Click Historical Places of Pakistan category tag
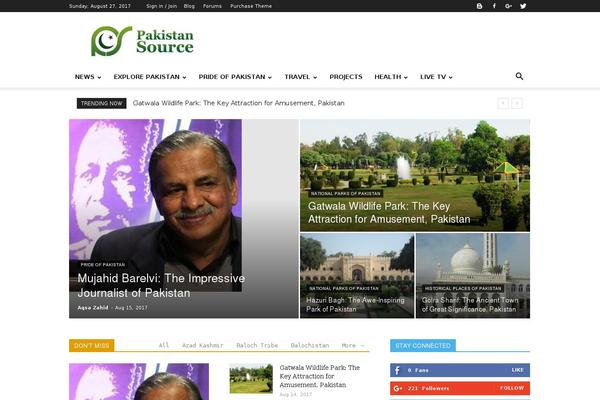Image resolution: width=600 pixels, height=400 pixels. coord(463,288)
